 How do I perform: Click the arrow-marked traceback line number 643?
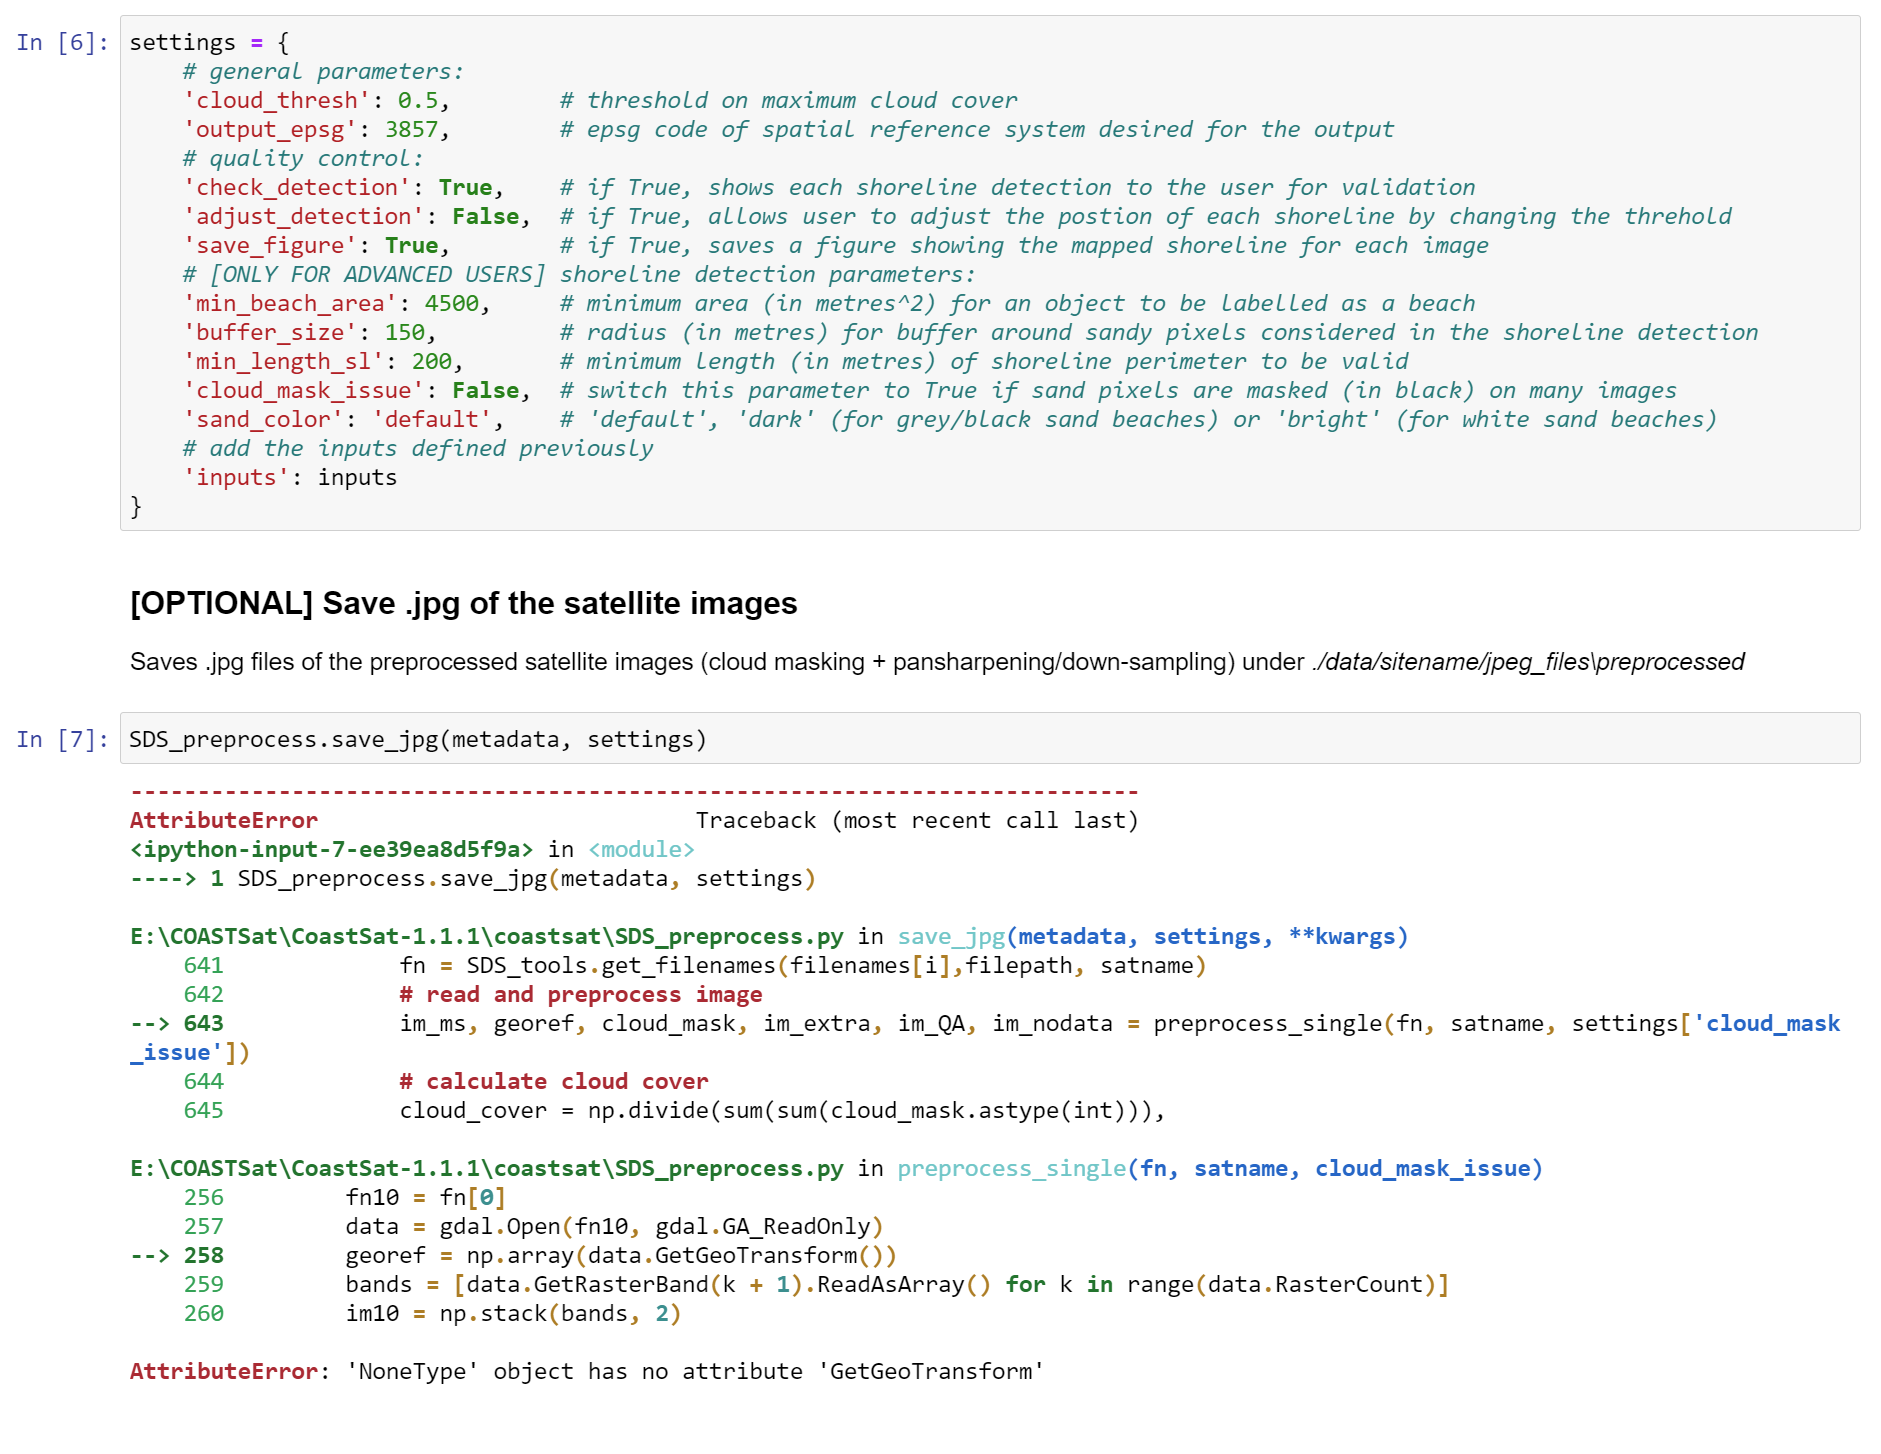coord(203,1023)
